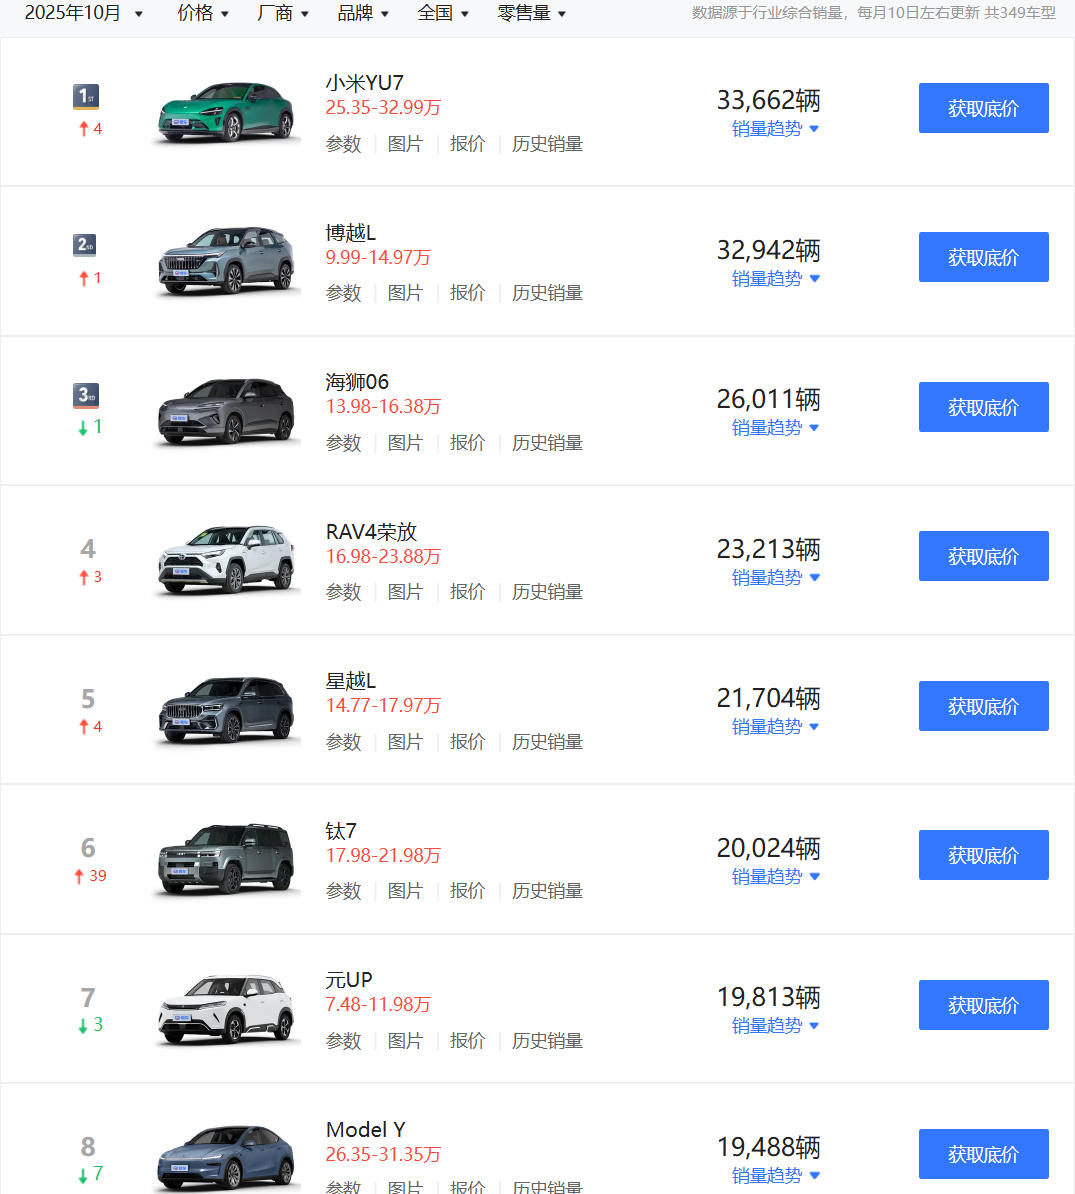
Task: Get bottom price for 元UP
Action: pos(983,1005)
